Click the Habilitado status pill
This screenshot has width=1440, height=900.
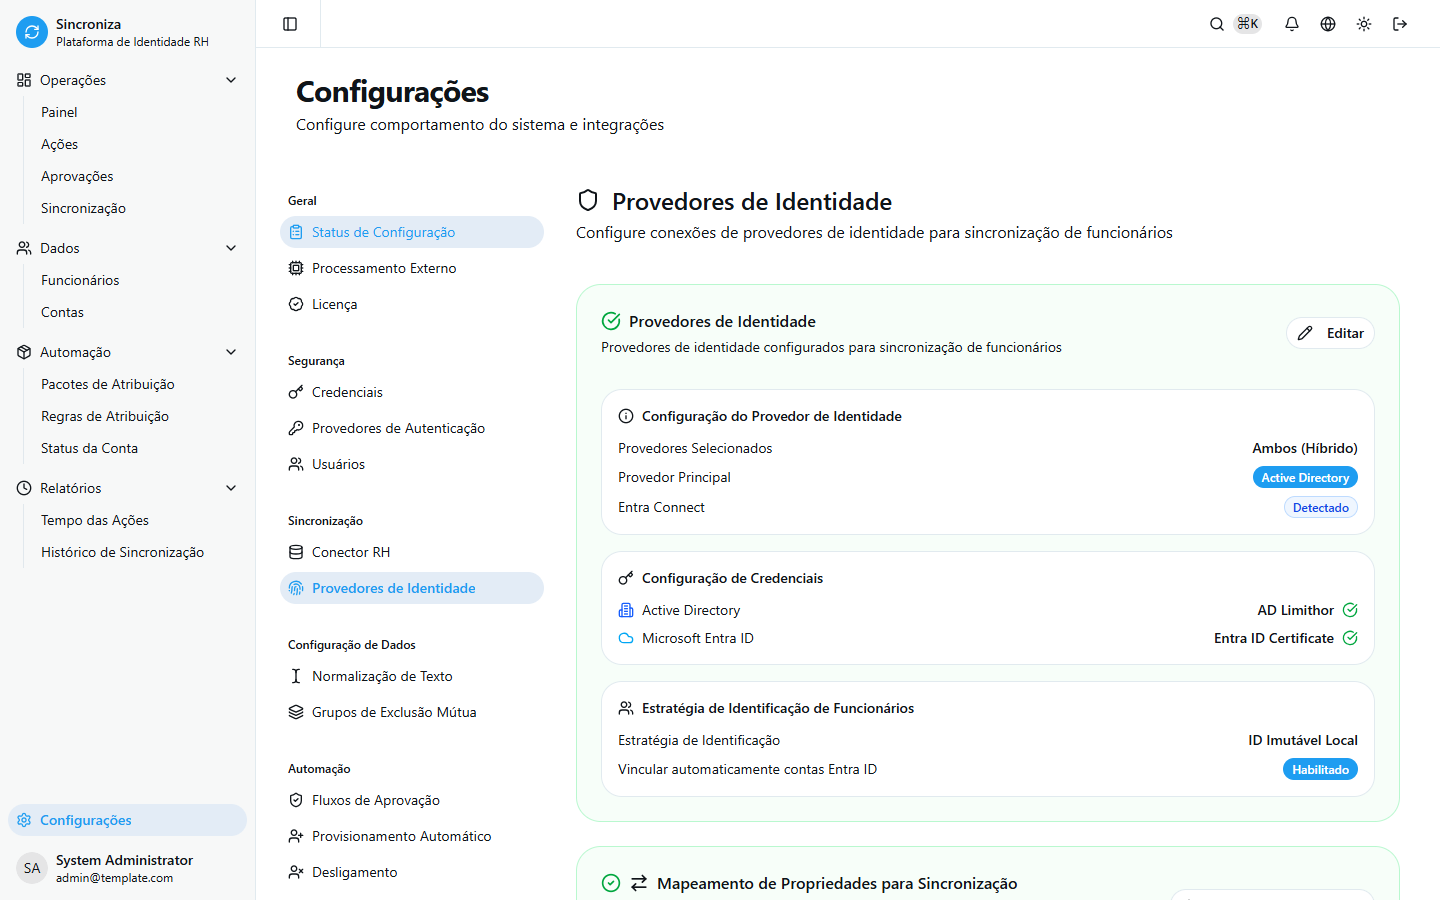[x=1320, y=769]
